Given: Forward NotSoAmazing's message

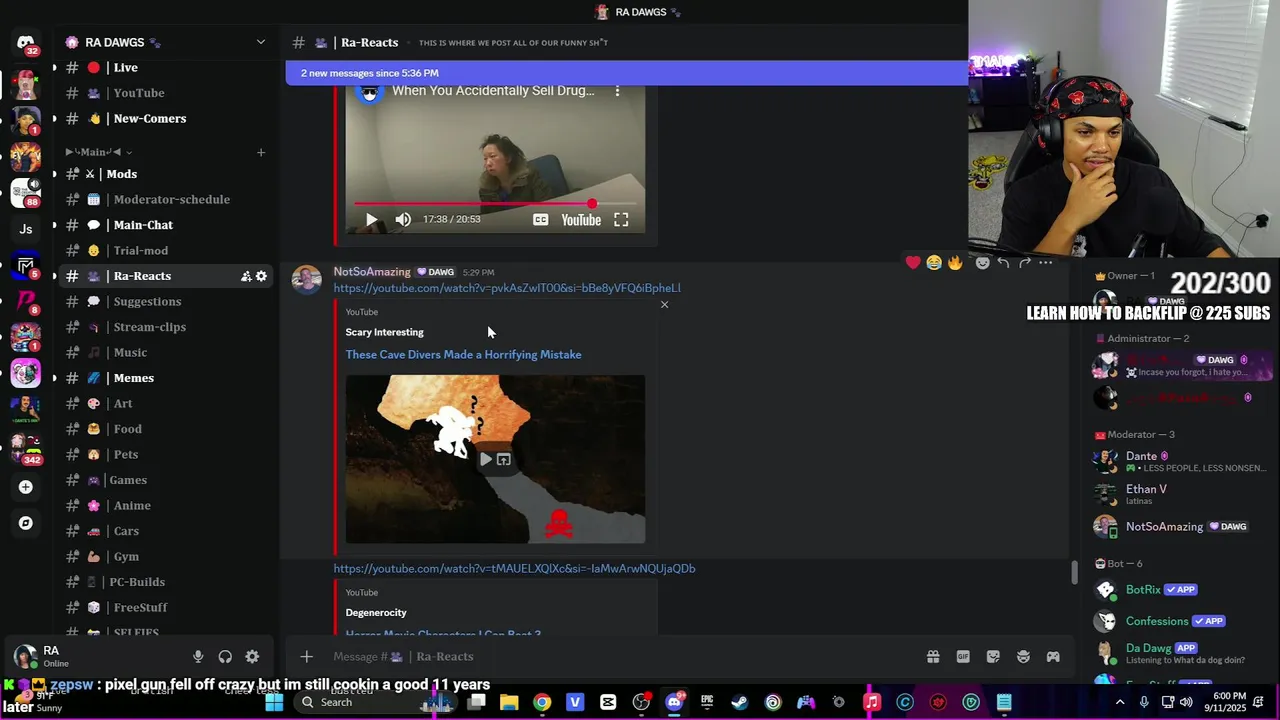Looking at the screenshot, I should pyautogui.click(x=1024, y=263).
